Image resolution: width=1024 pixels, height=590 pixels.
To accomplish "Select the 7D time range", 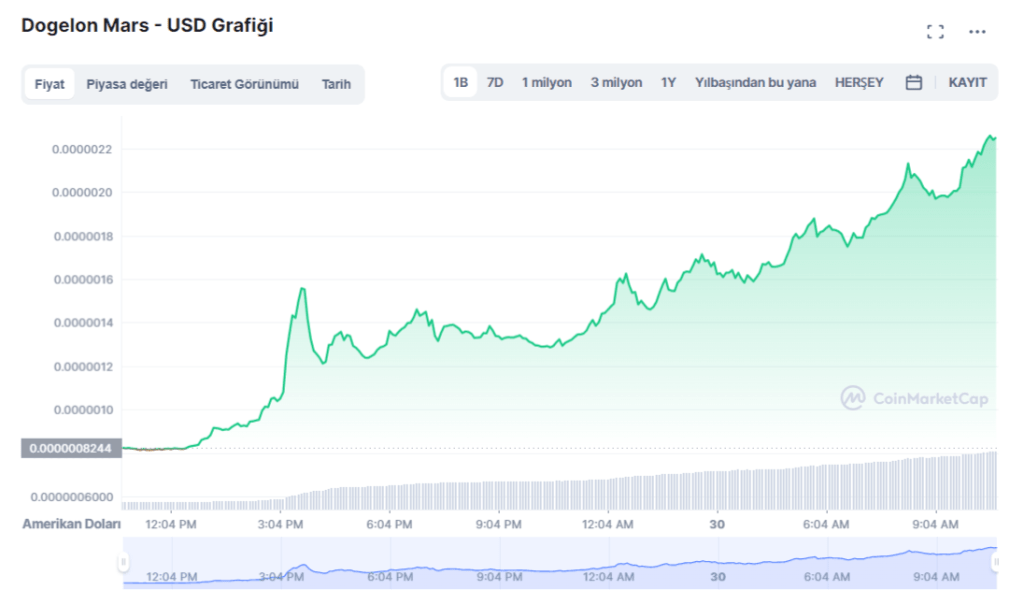I will (495, 82).
